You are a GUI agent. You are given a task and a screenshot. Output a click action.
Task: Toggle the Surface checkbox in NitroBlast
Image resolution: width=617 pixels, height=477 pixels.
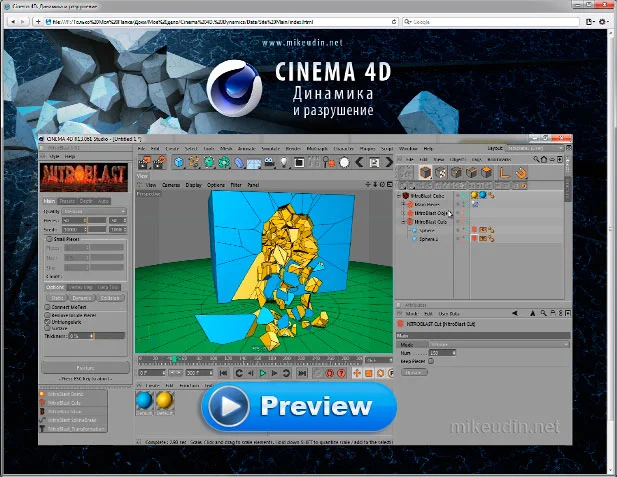pyautogui.click(x=48, y=328)
